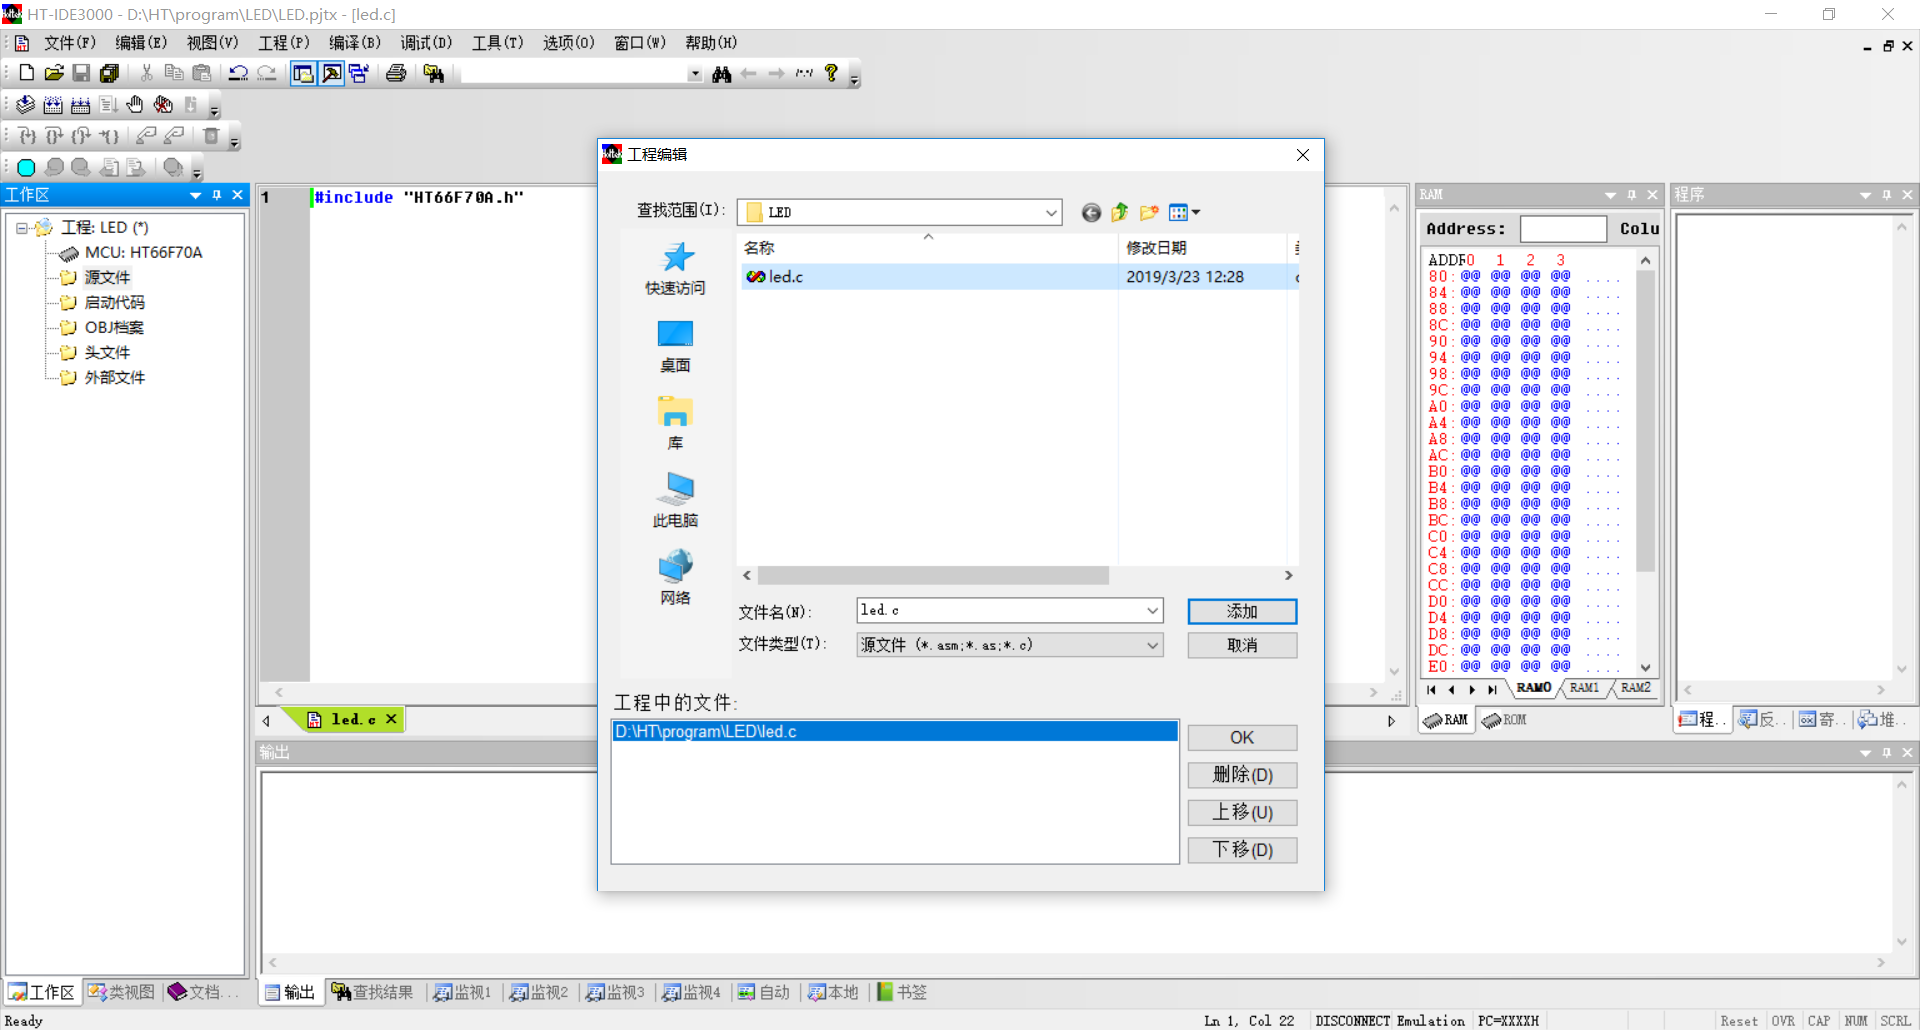The width and height of the screenshot is (1920, 1030).
Task: Create a new folder in the dialog
Action: pos(1148,212)
